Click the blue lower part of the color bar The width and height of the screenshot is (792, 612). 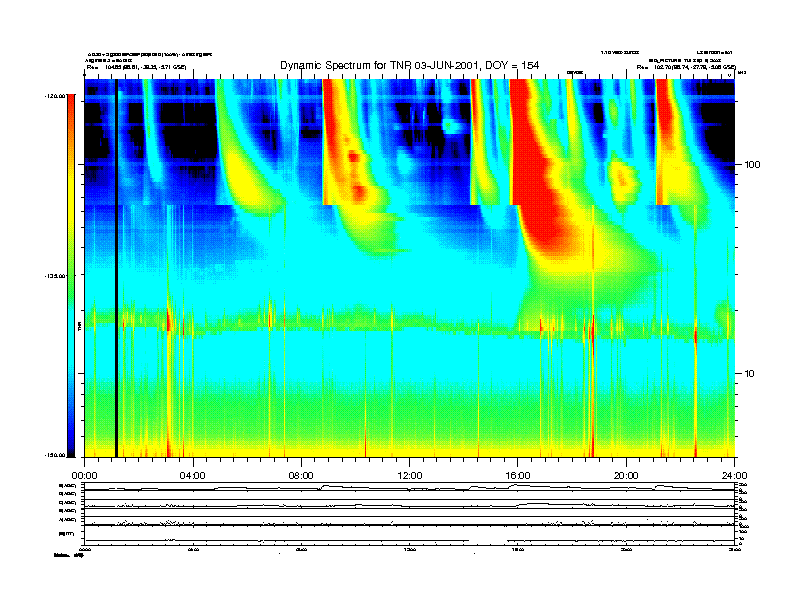pos(71,414)
